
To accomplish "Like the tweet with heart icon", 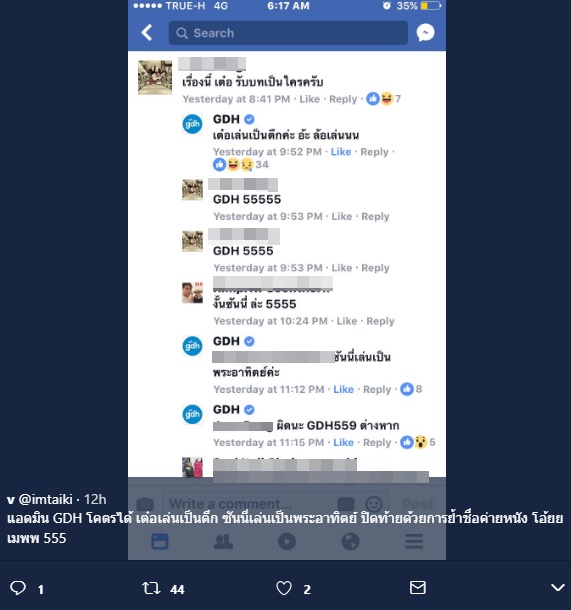I will [x=284, y=588].
